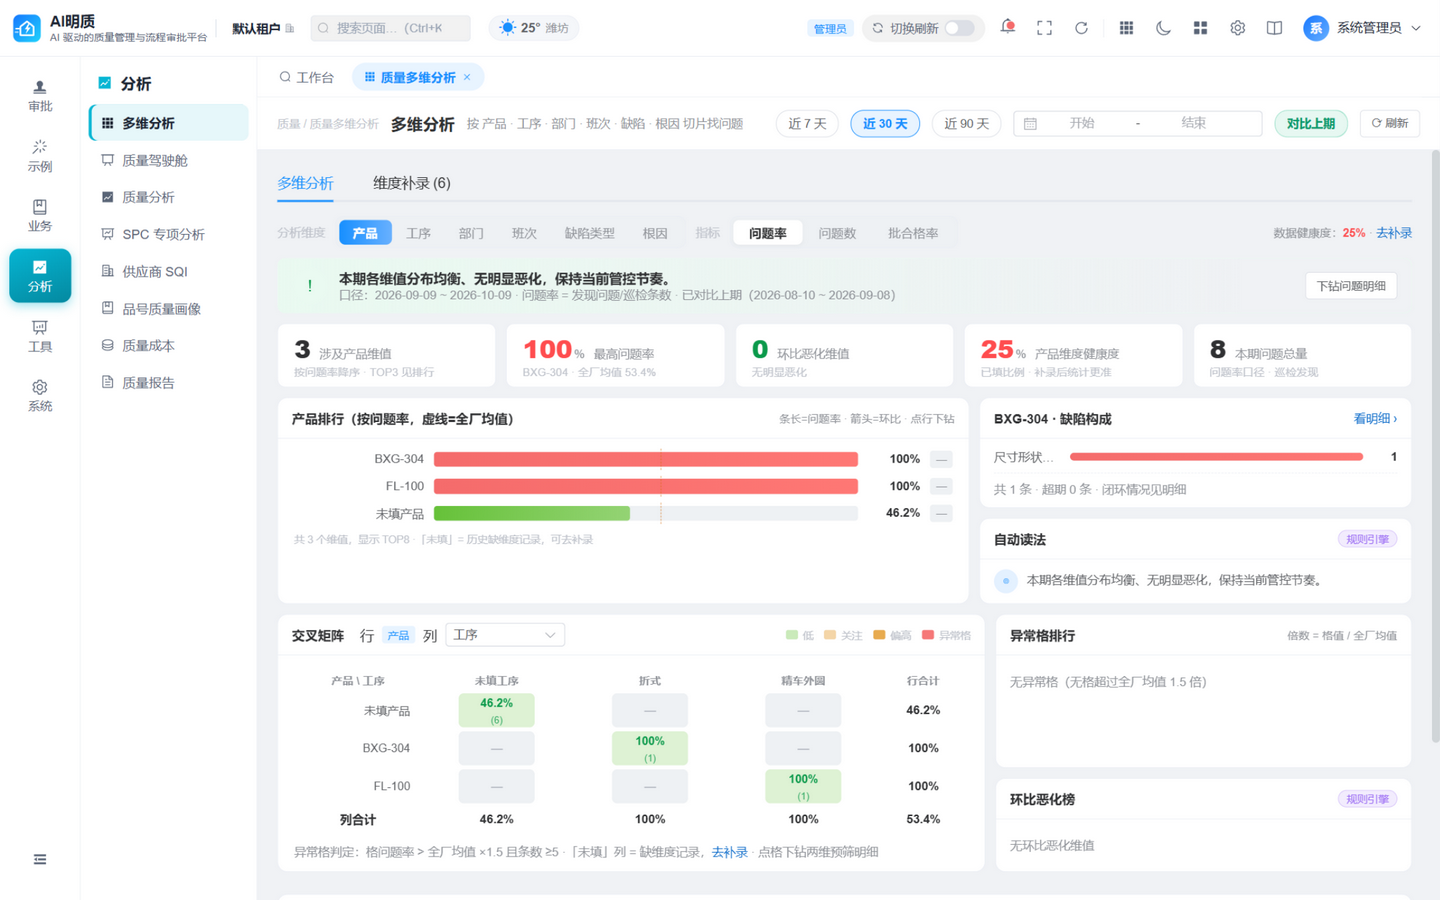Image resolution: width=1440 pixels, height=900 pixels.
Task: Open the 默认租户 tenant switcher
Action: click(x=263, y=28)
